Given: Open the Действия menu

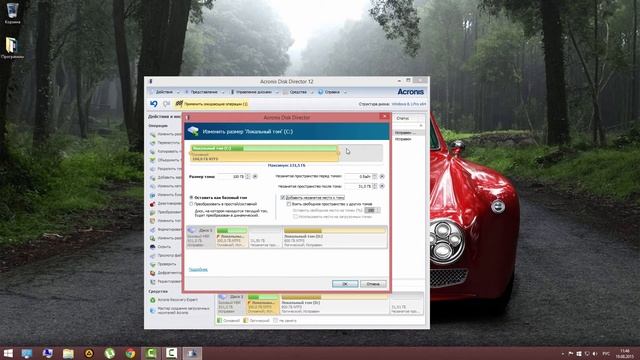Looking at the screenshot, I should (x=164, y=92).
